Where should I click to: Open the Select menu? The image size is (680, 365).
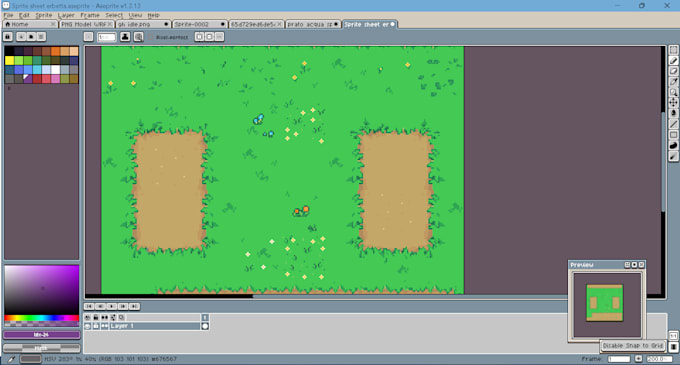coord(114,15)
